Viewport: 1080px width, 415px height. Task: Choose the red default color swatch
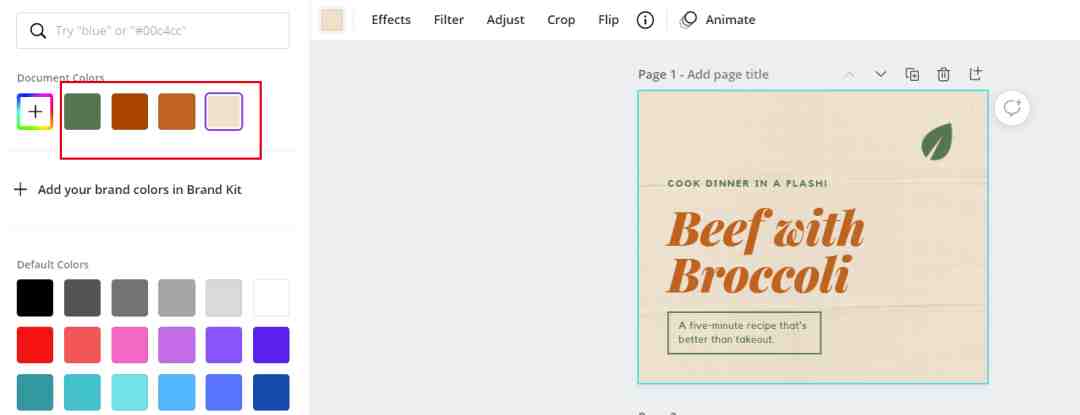point(35,345)
